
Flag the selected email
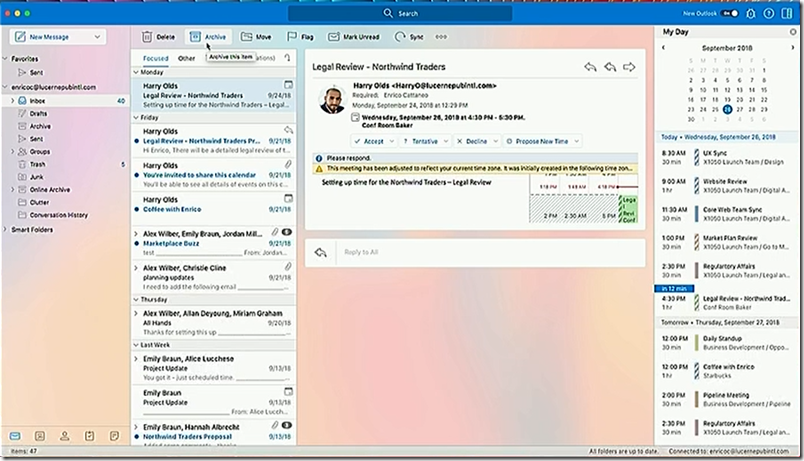(x=300, y=37)
